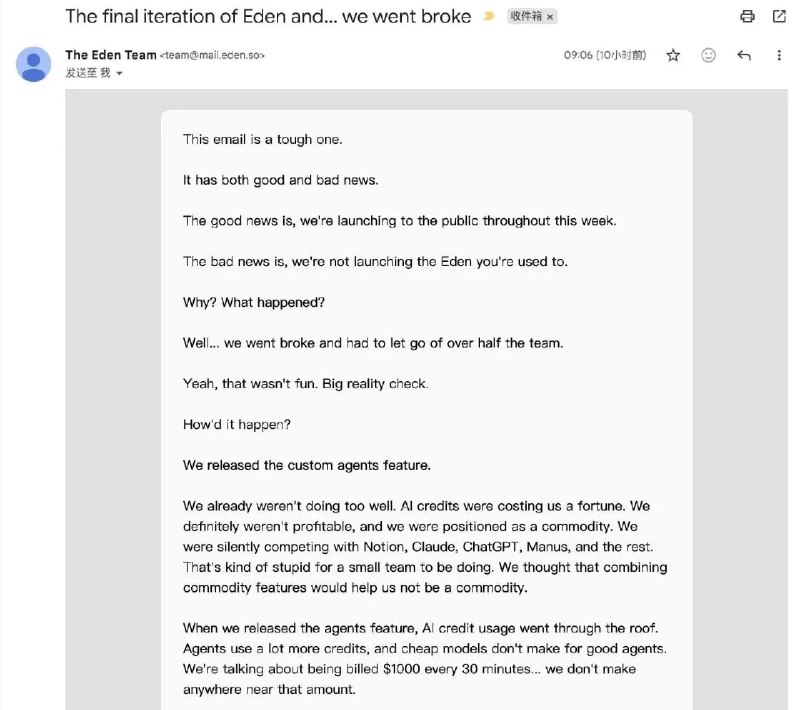The height and width of the screenshot is (710, 800).
Task: Click the team@mail.eden.so email address
Action: click(x=212, y=55)
